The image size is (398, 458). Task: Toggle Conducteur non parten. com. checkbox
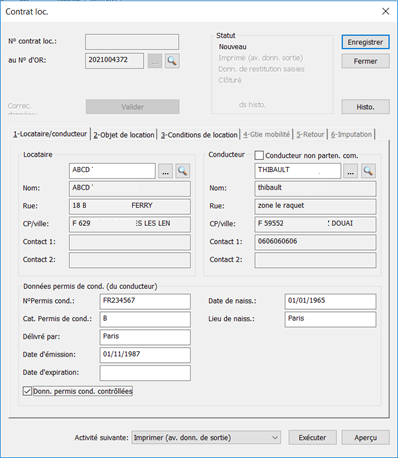coord(259,155)
